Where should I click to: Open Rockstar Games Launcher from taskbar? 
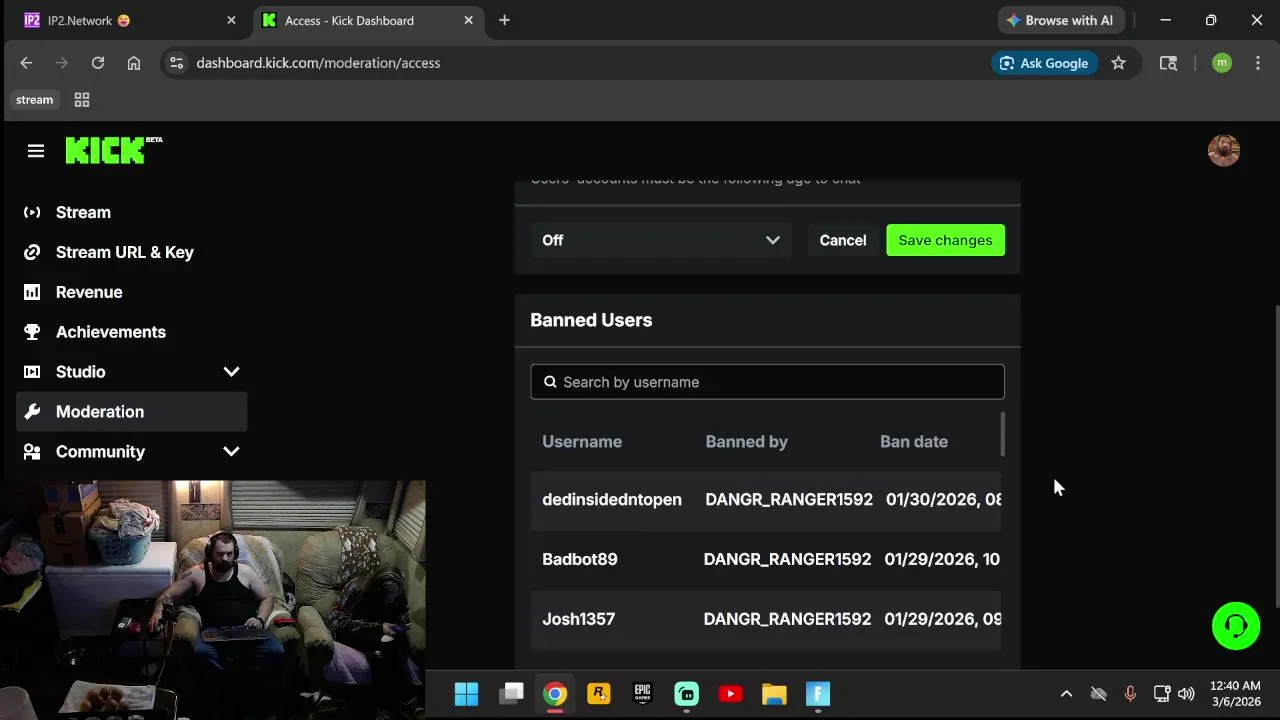(599, 694)
